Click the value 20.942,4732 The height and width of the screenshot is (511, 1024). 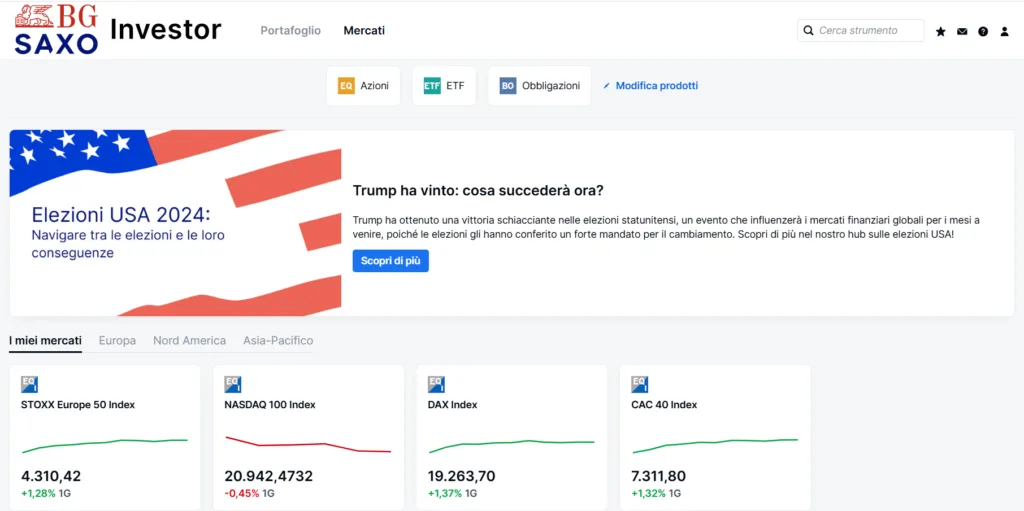[268, 476]
